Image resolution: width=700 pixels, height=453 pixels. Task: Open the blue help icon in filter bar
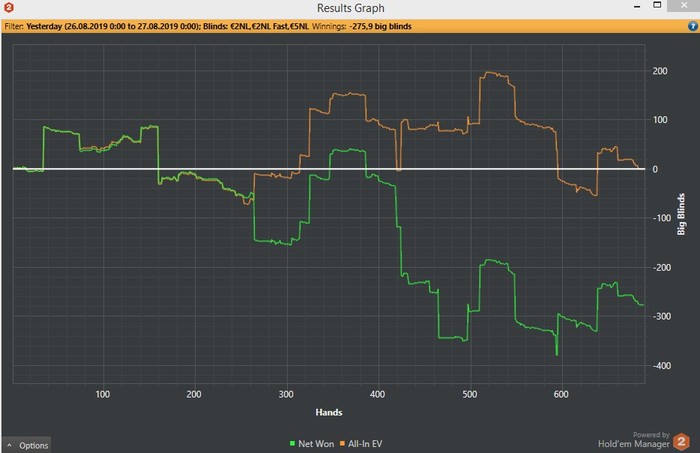coord(692,26)
